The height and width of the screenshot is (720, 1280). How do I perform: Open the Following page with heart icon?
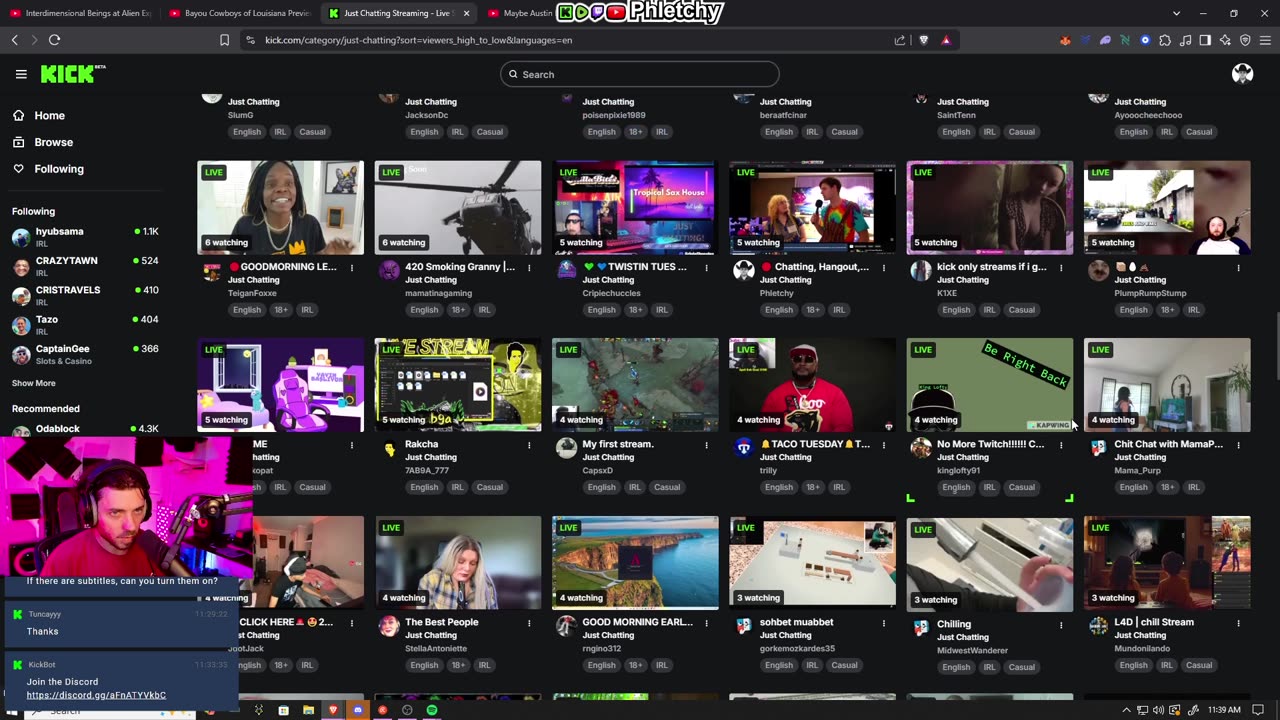(x=59, y=169)
